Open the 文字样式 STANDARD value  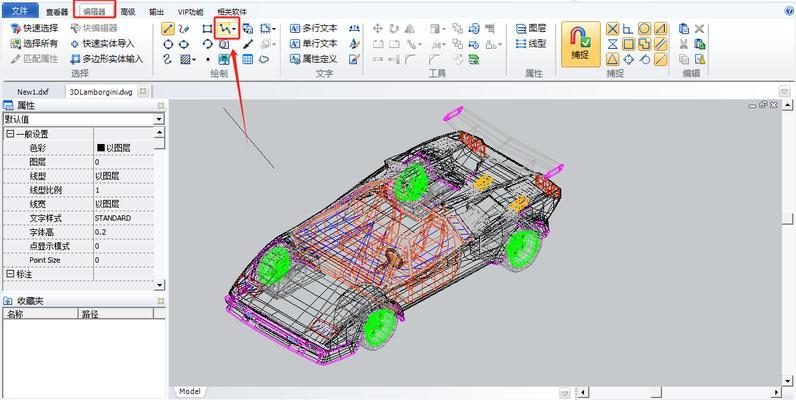(x=124, y=218)
